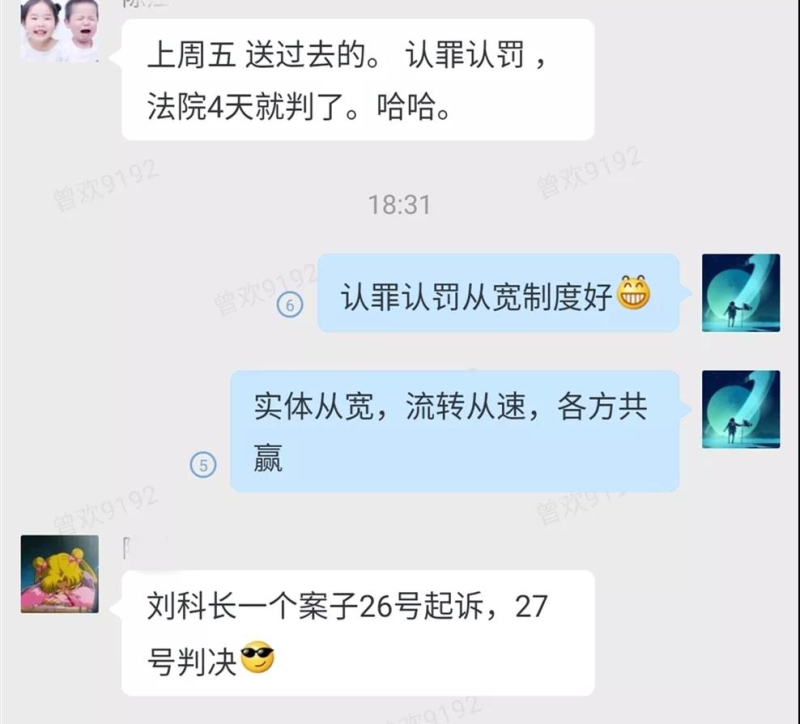This screenshot has height=724, width=800.
Task: Select the 认罪认罚从宽制度好 message bubble
Action: (498, 293)
